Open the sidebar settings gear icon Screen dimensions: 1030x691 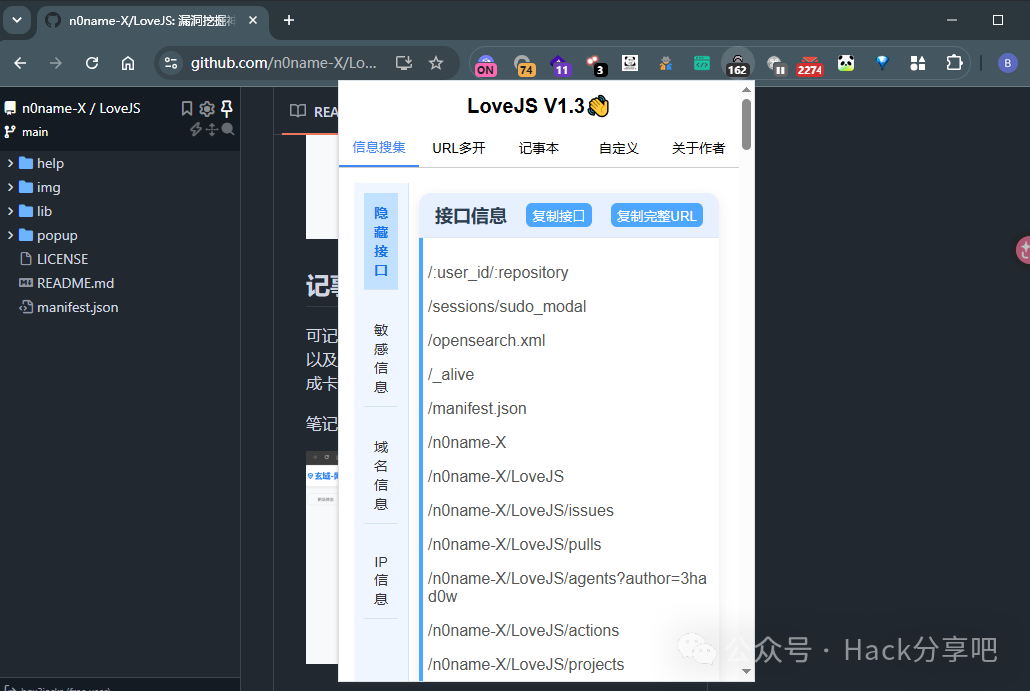(x=207, y=108)
